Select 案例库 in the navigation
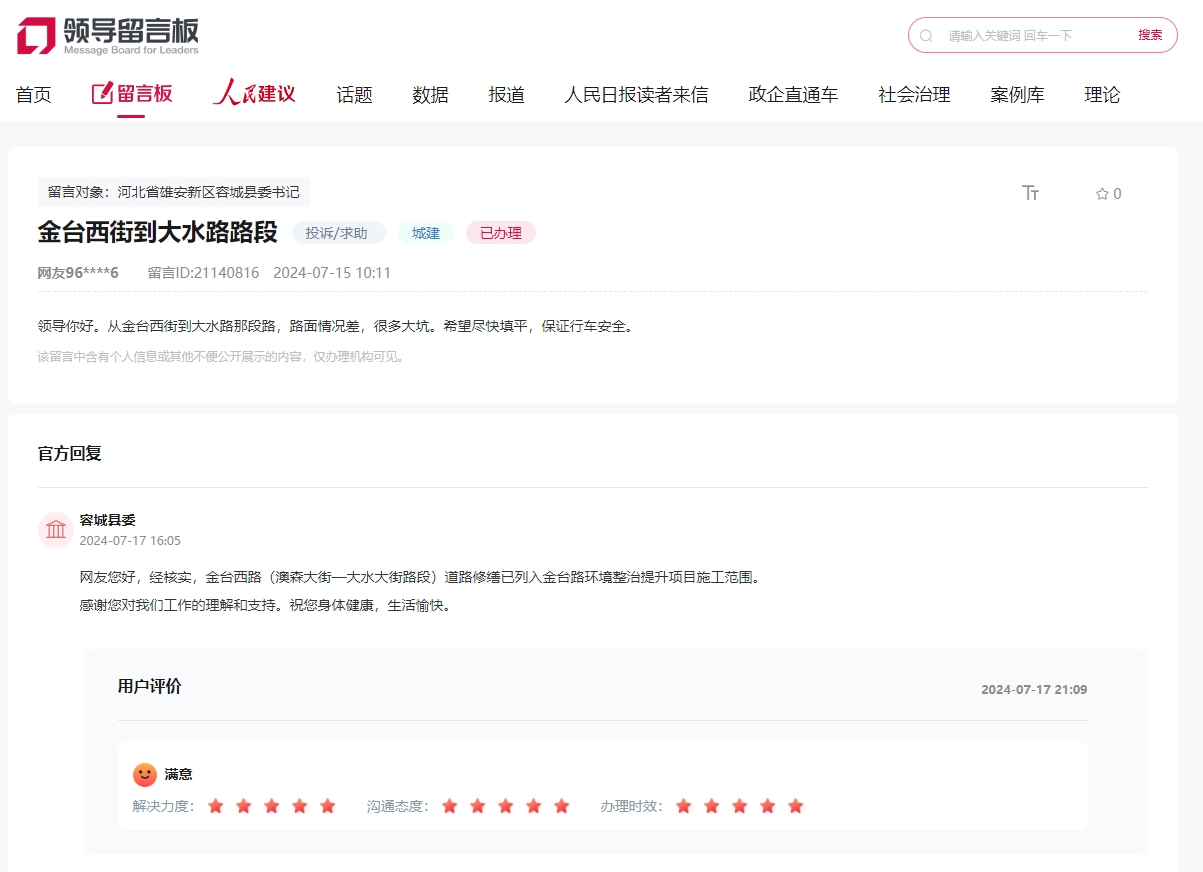This screenshot has width=1203, height=872. pyautogui.click(x=1017, y=94)
